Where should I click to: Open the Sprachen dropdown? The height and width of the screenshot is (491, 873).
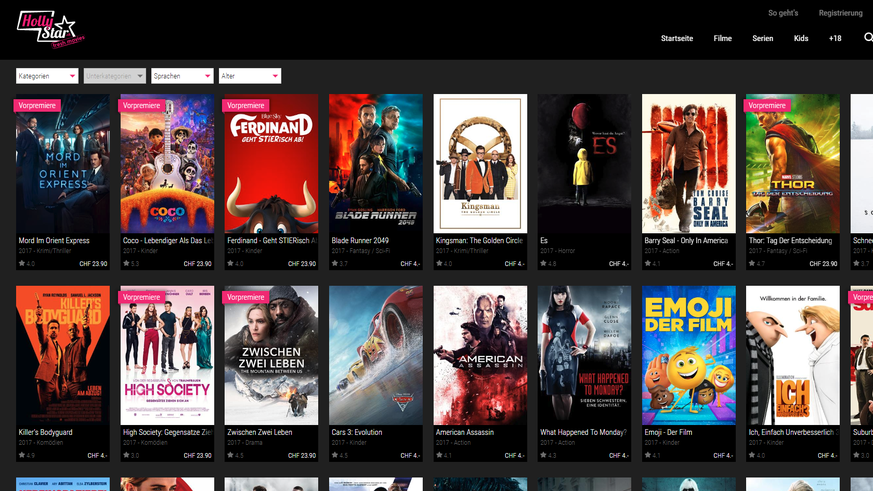click(x=182, y=76)
